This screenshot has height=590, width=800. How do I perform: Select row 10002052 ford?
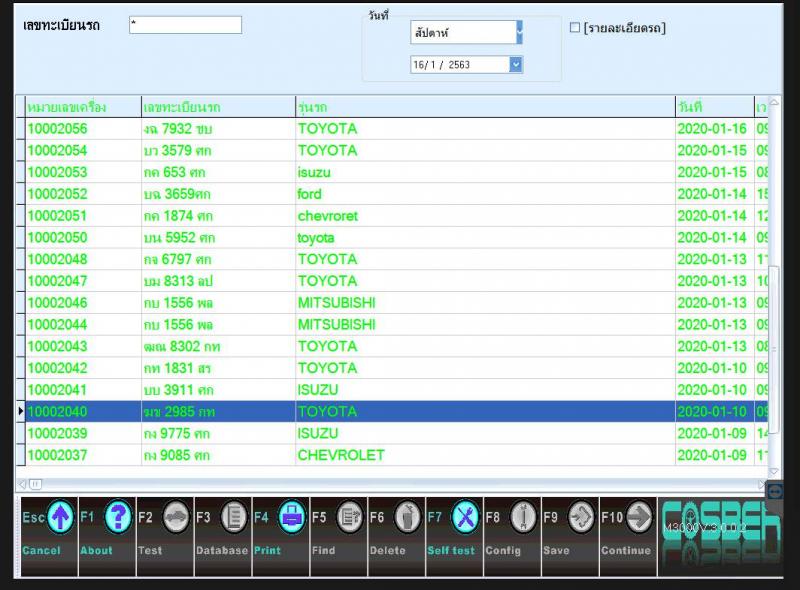click(x=396, y=194)
